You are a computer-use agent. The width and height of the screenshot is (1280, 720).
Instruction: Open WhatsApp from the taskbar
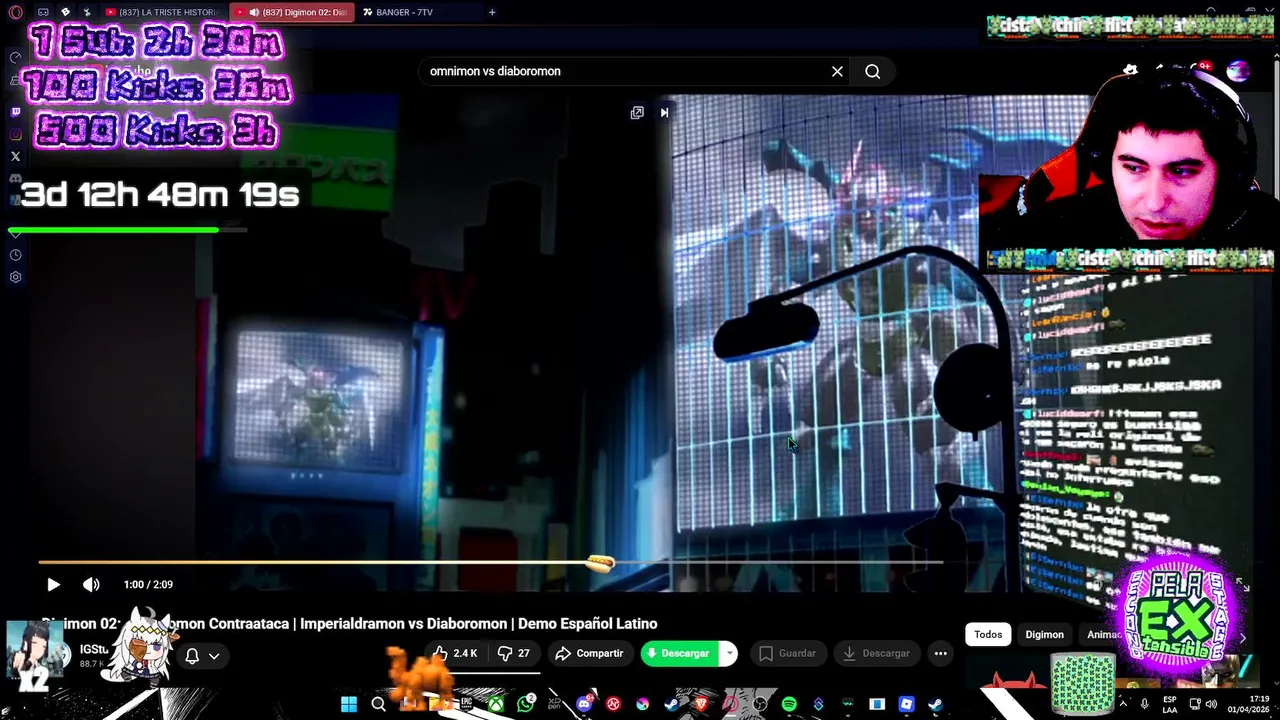526,704
